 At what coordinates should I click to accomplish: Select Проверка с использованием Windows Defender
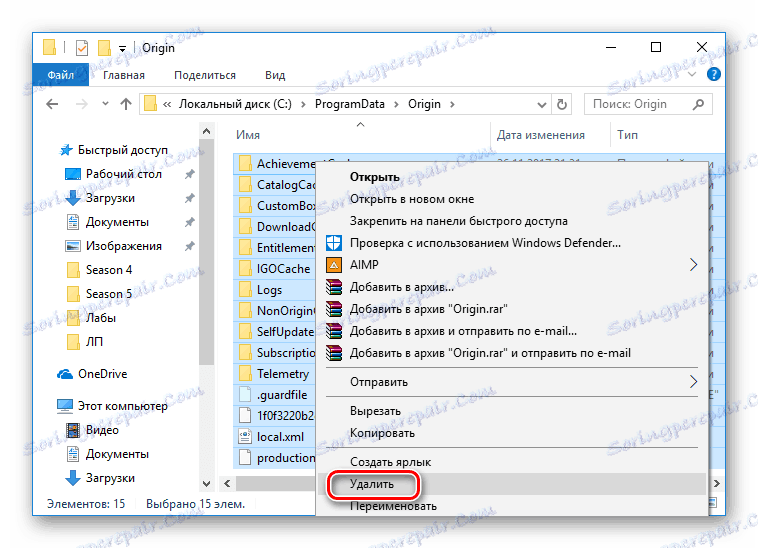point(512,243)
